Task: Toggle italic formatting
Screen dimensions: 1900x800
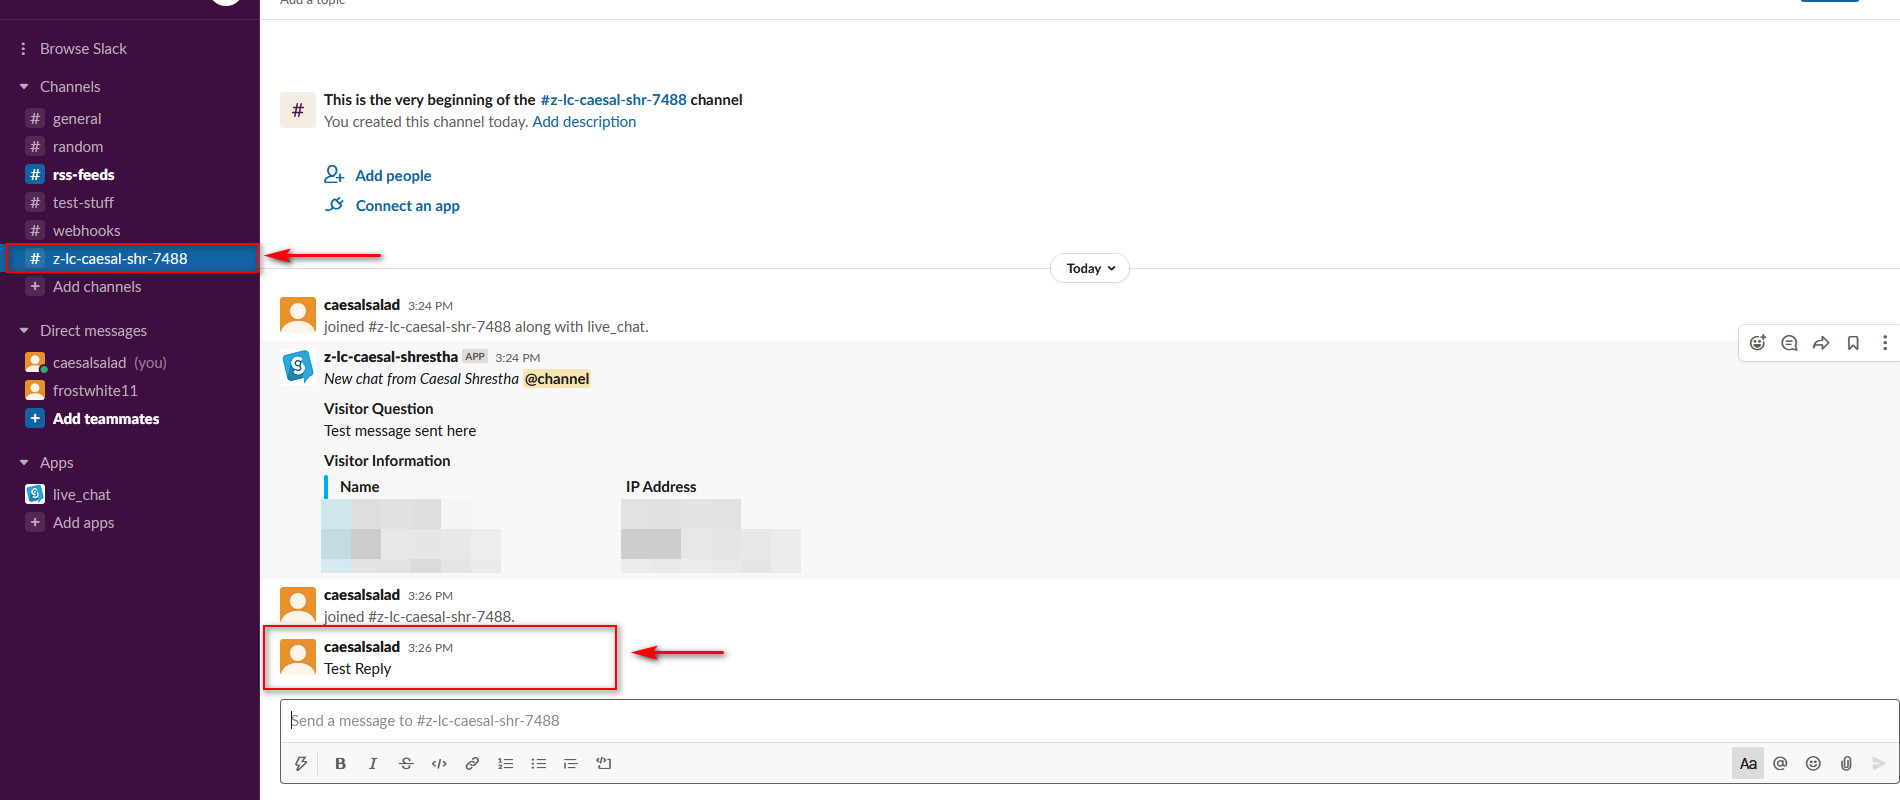Action: tap(373, 764)
